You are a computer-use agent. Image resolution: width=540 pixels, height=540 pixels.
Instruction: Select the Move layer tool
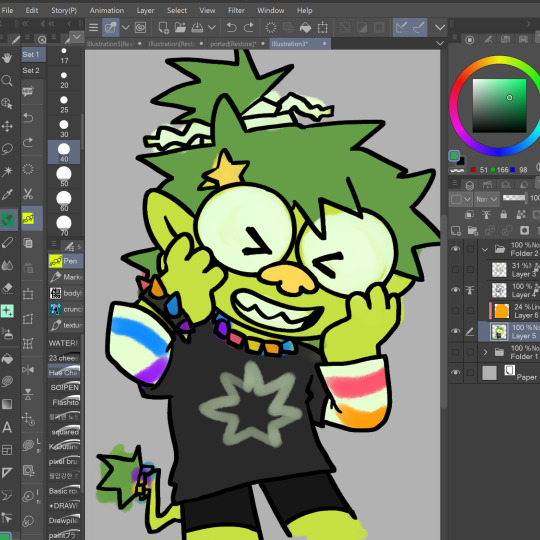[7, 126]
